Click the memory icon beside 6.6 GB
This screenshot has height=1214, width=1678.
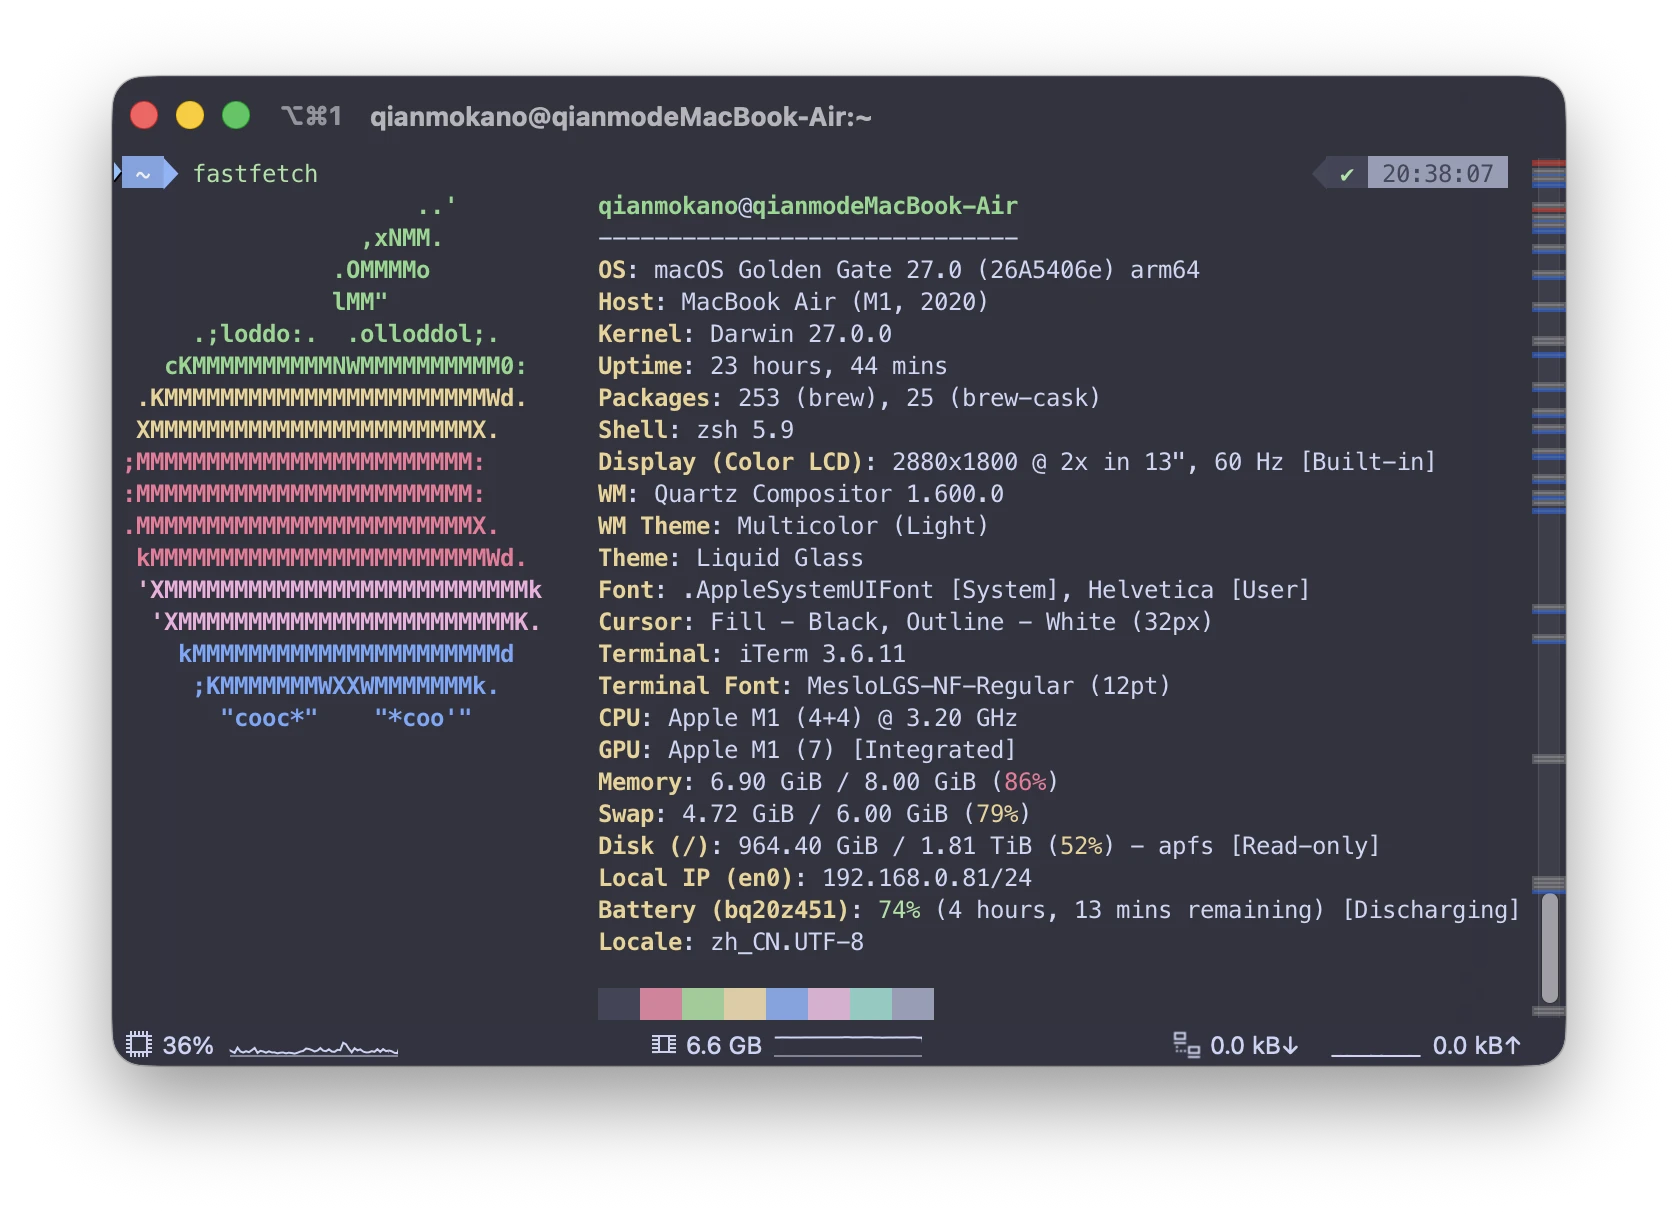coord(663,1045)
